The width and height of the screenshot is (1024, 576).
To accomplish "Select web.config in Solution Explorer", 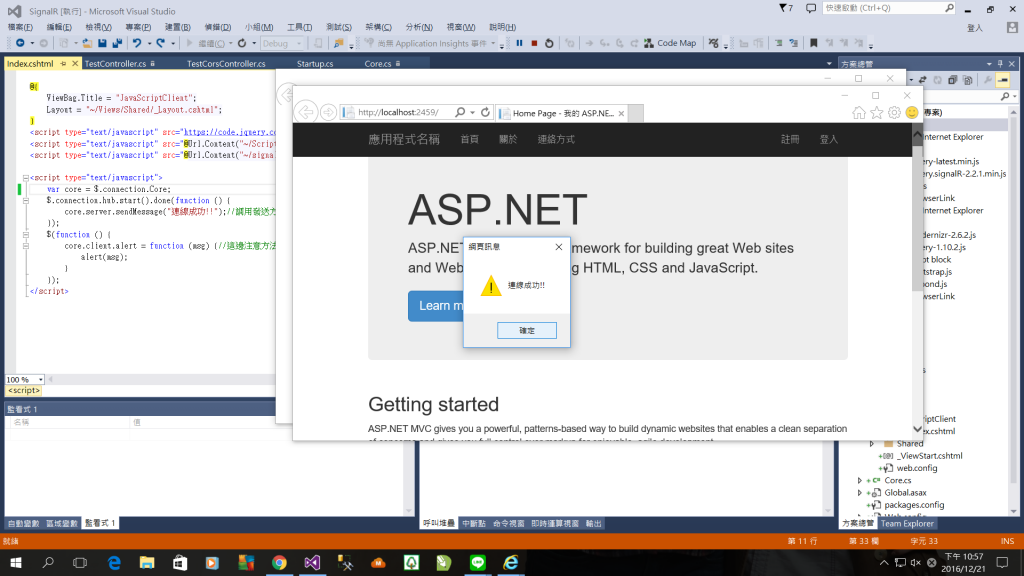I will click(x=916, y=468).
